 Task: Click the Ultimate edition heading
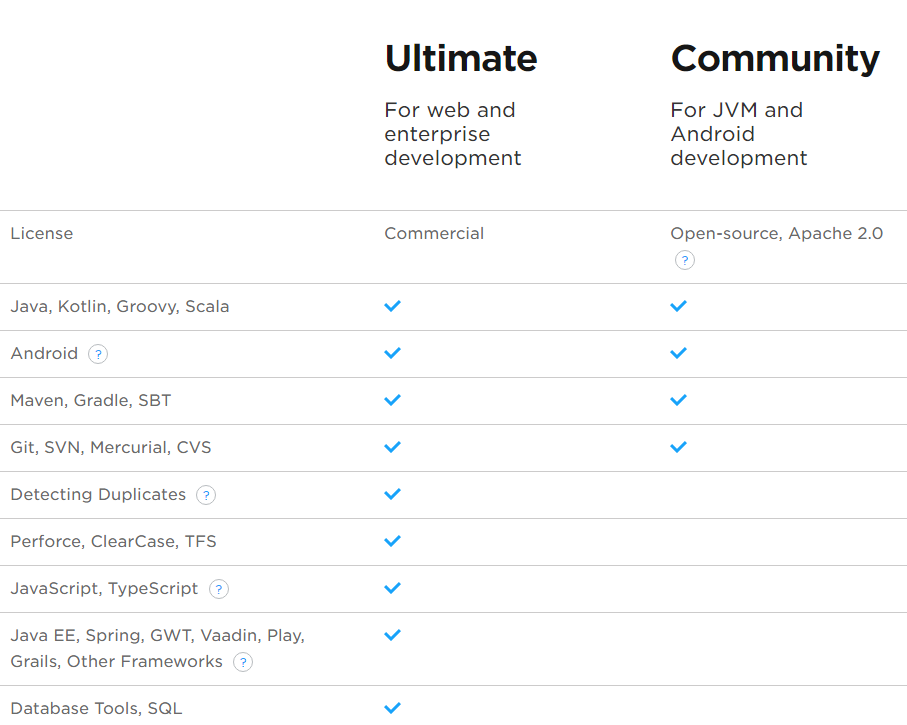(x=460, y=58)
